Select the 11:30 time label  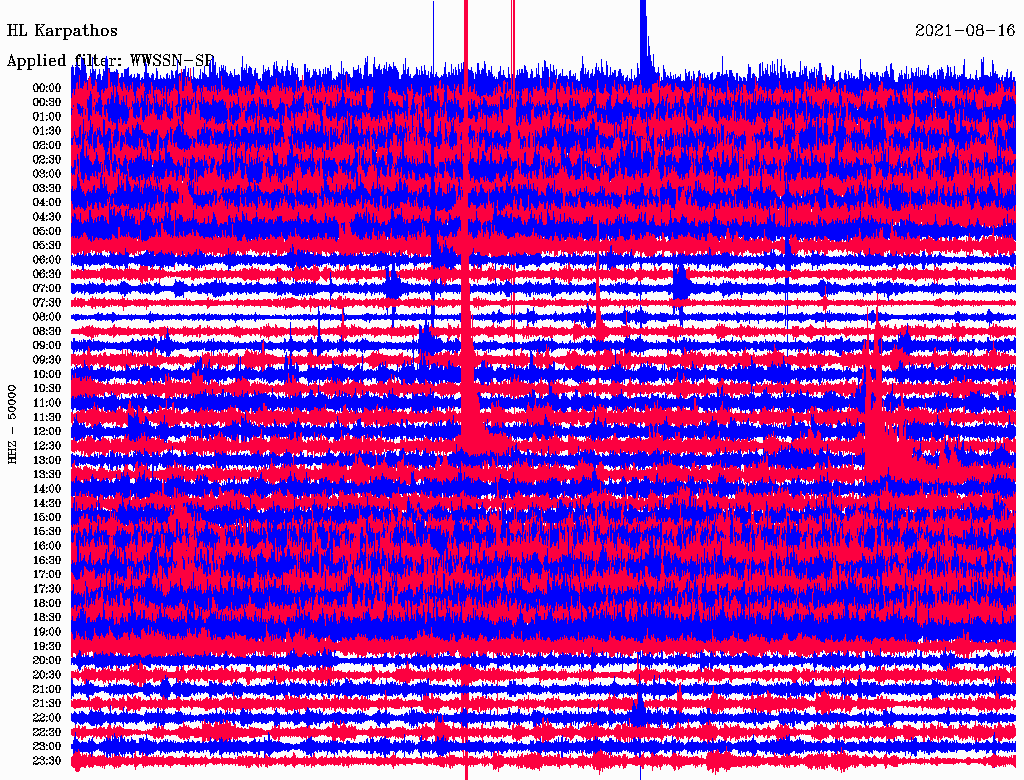(x=47, y=417)
